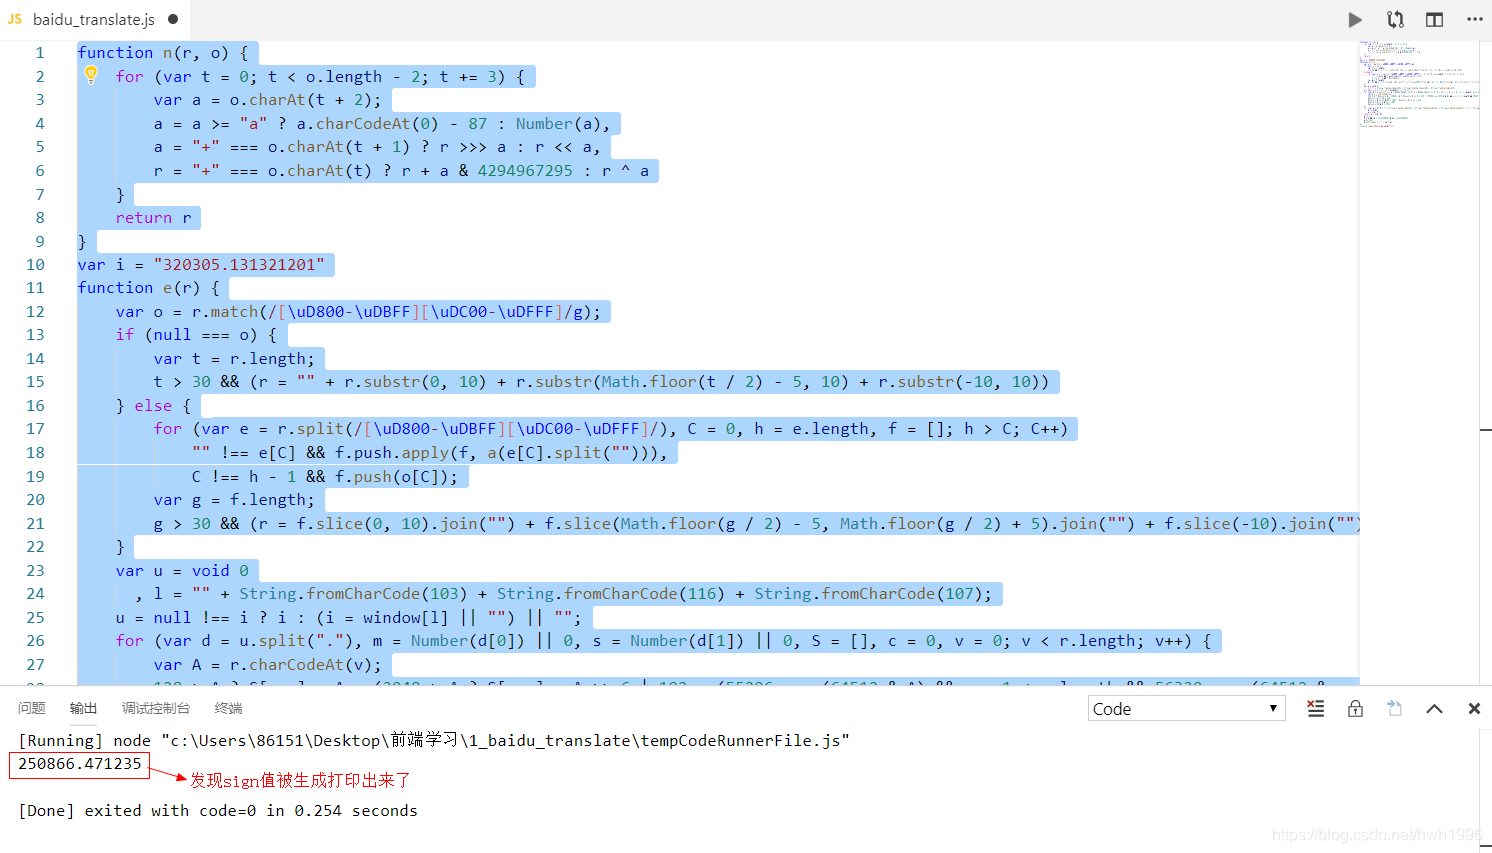Select the 输出 panel tab
Screen dimensions: 1492x853
point(84,708)
